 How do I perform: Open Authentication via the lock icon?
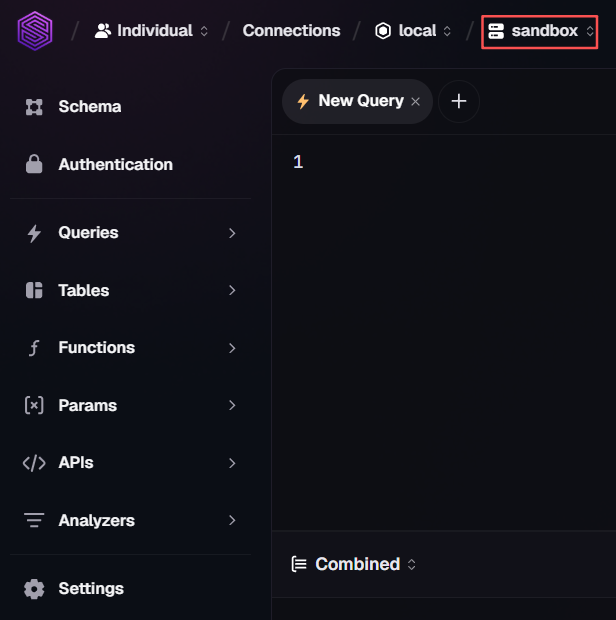34,164
